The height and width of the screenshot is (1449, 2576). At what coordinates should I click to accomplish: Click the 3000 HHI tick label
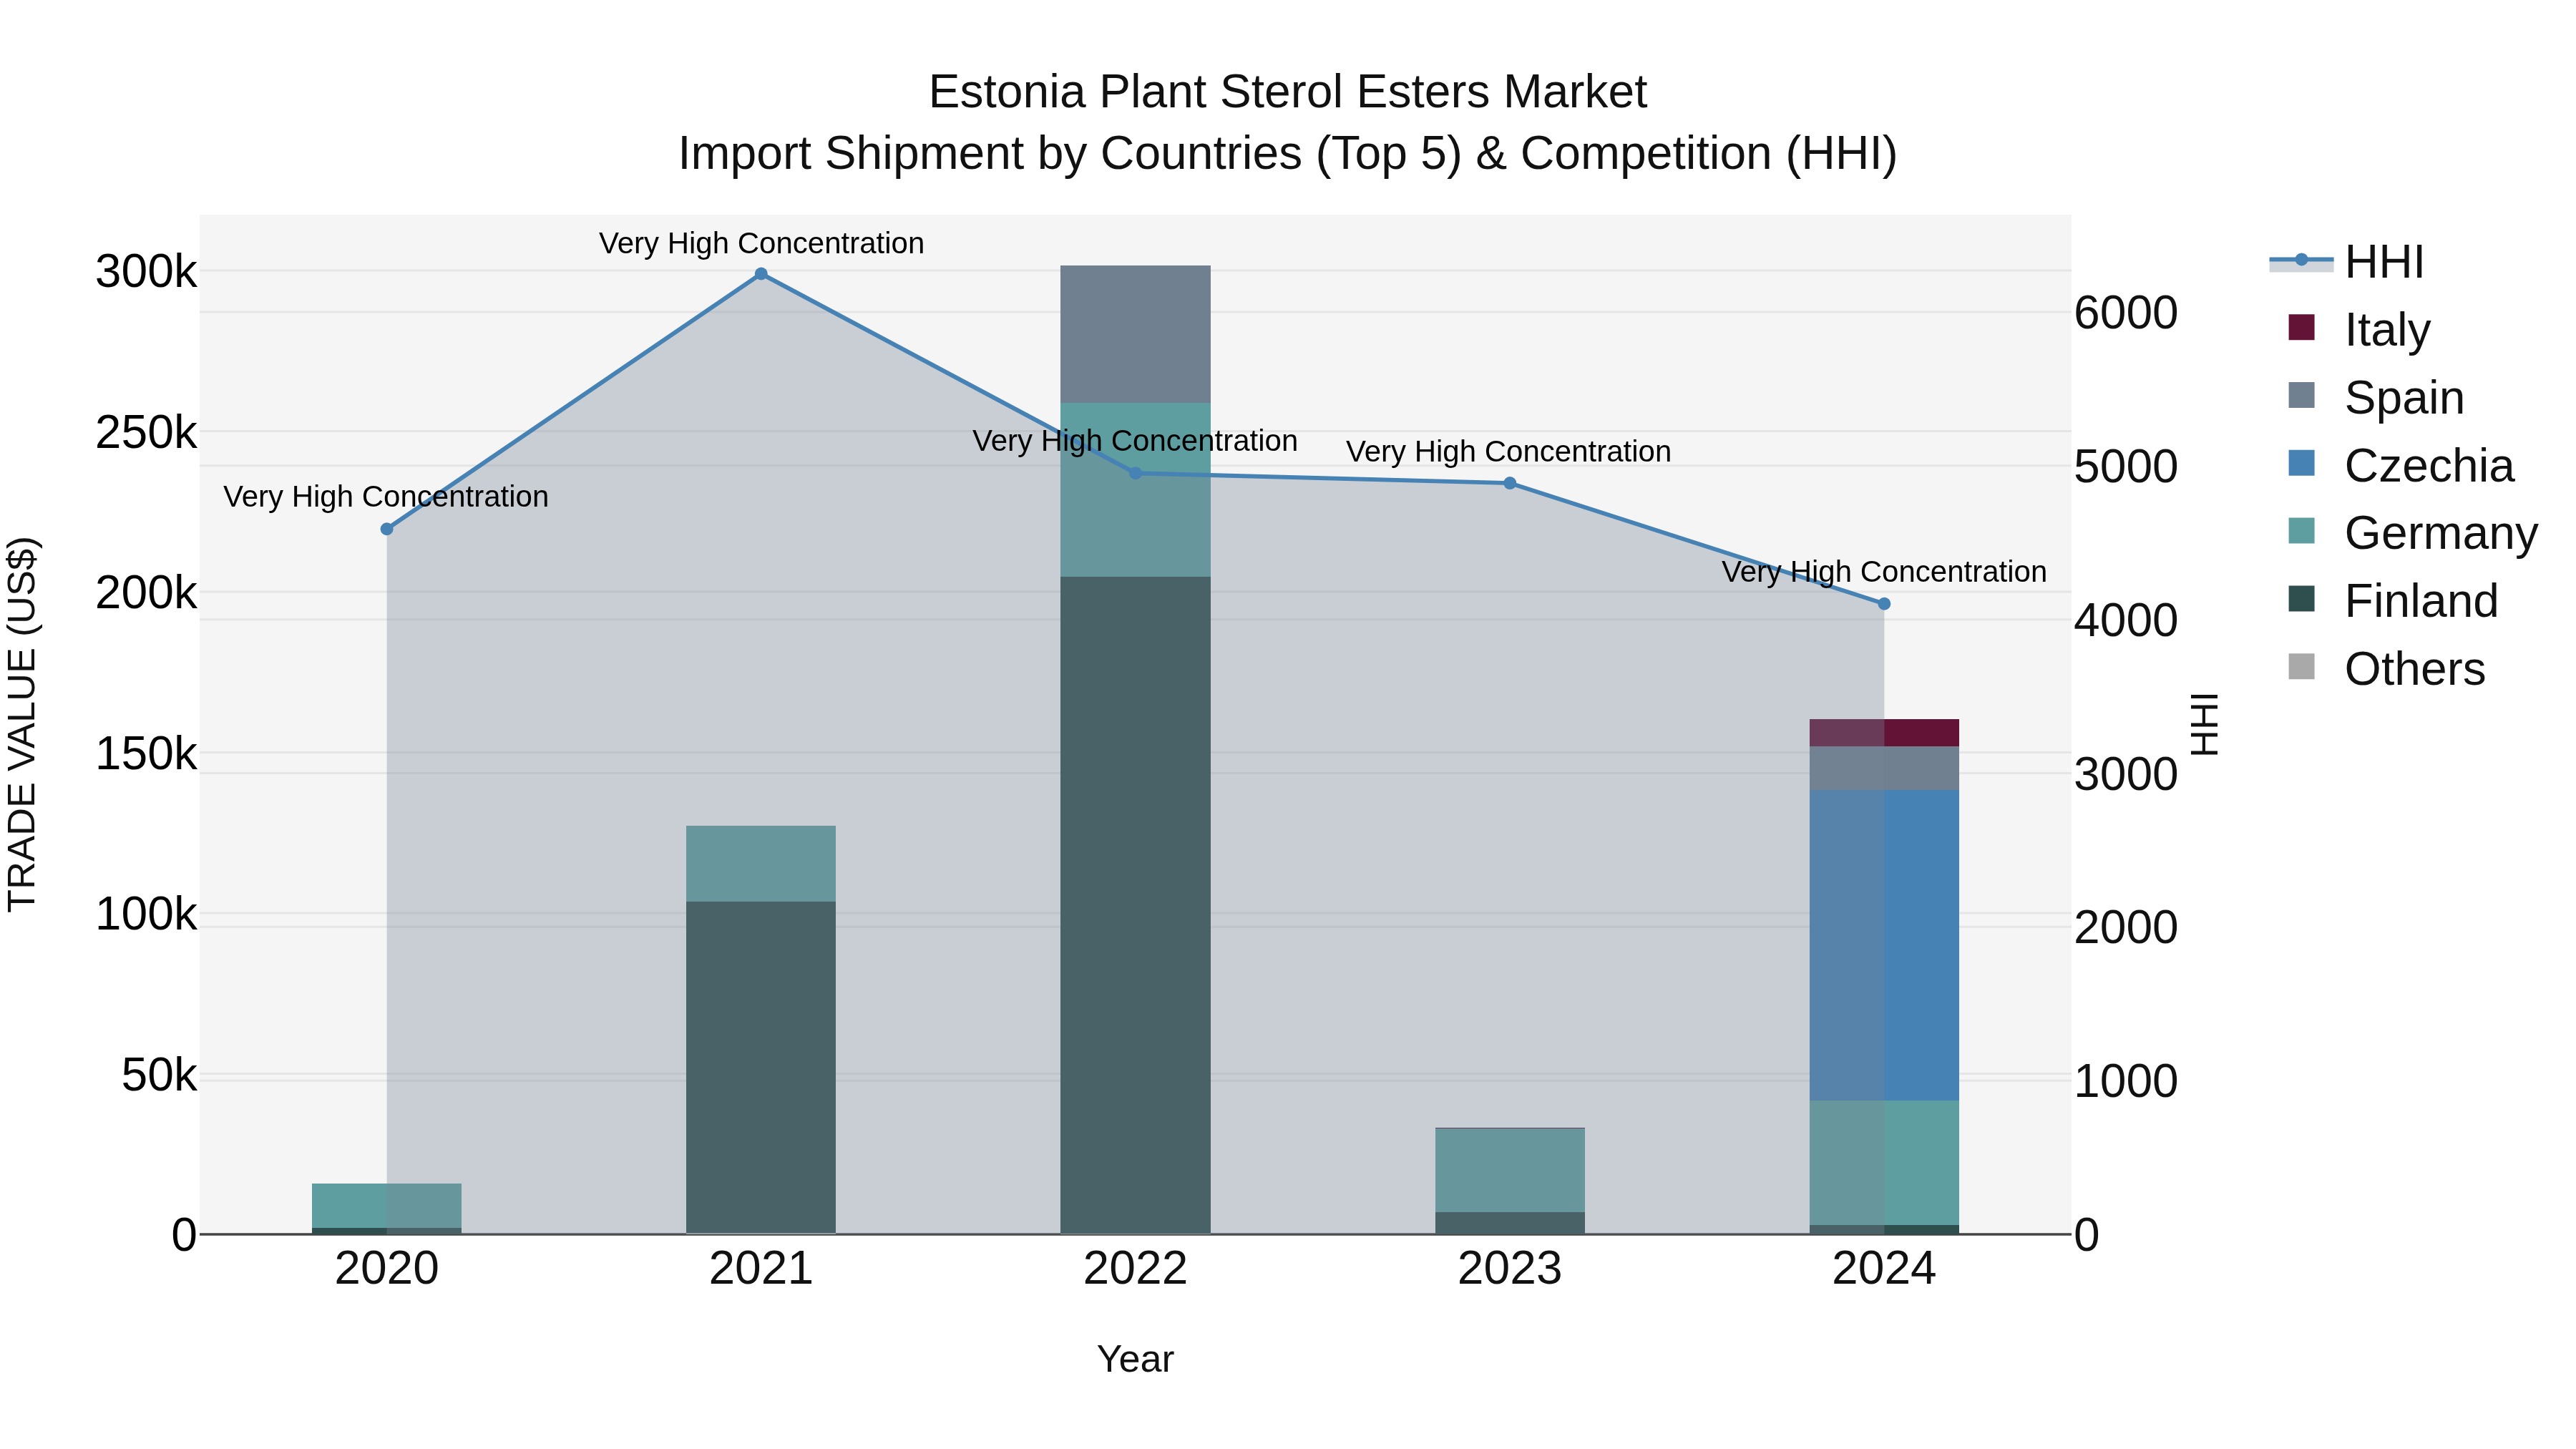tap(2126, 774)
